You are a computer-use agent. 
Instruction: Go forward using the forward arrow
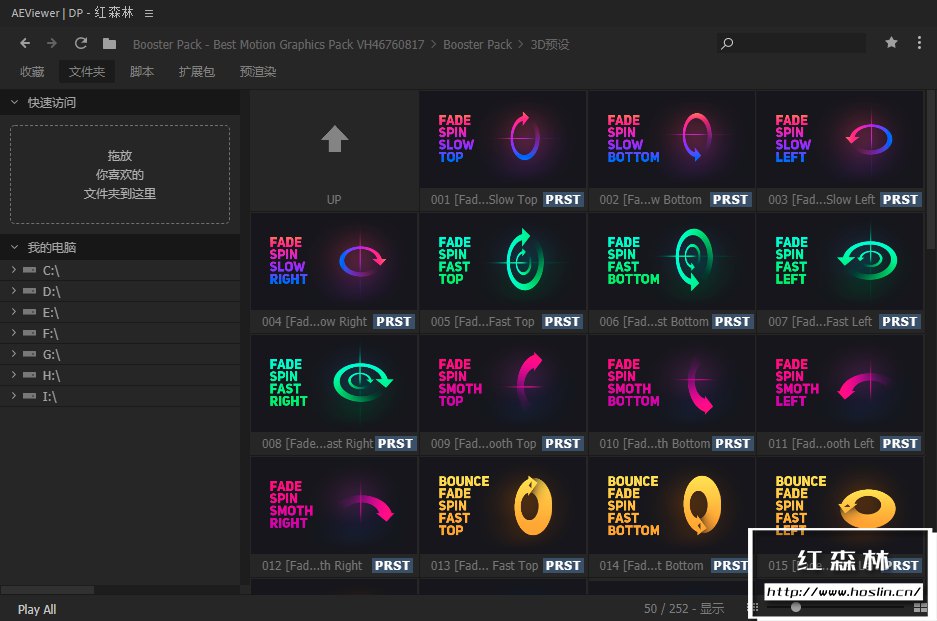coord(52,44)
